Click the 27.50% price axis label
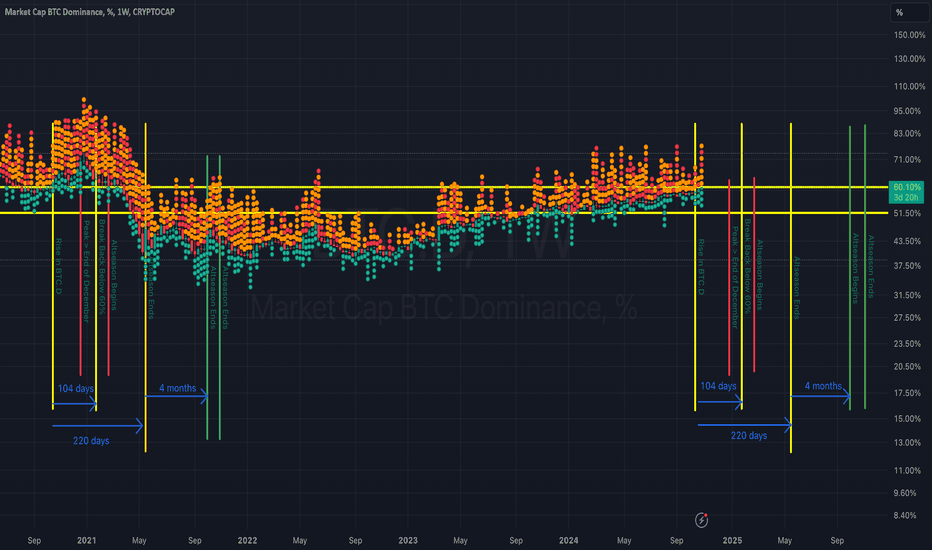 pos(909,318)
